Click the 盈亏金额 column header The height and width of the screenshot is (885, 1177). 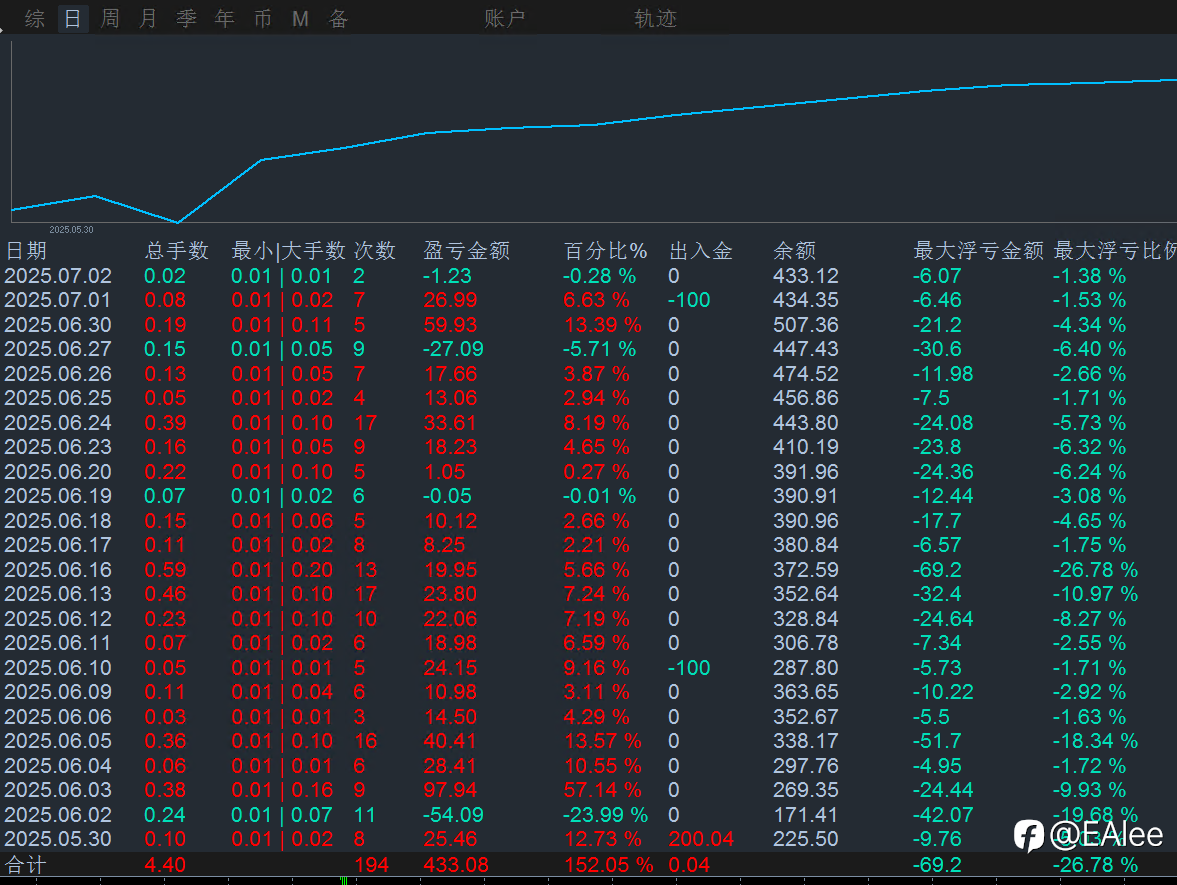tap(467, 250)
